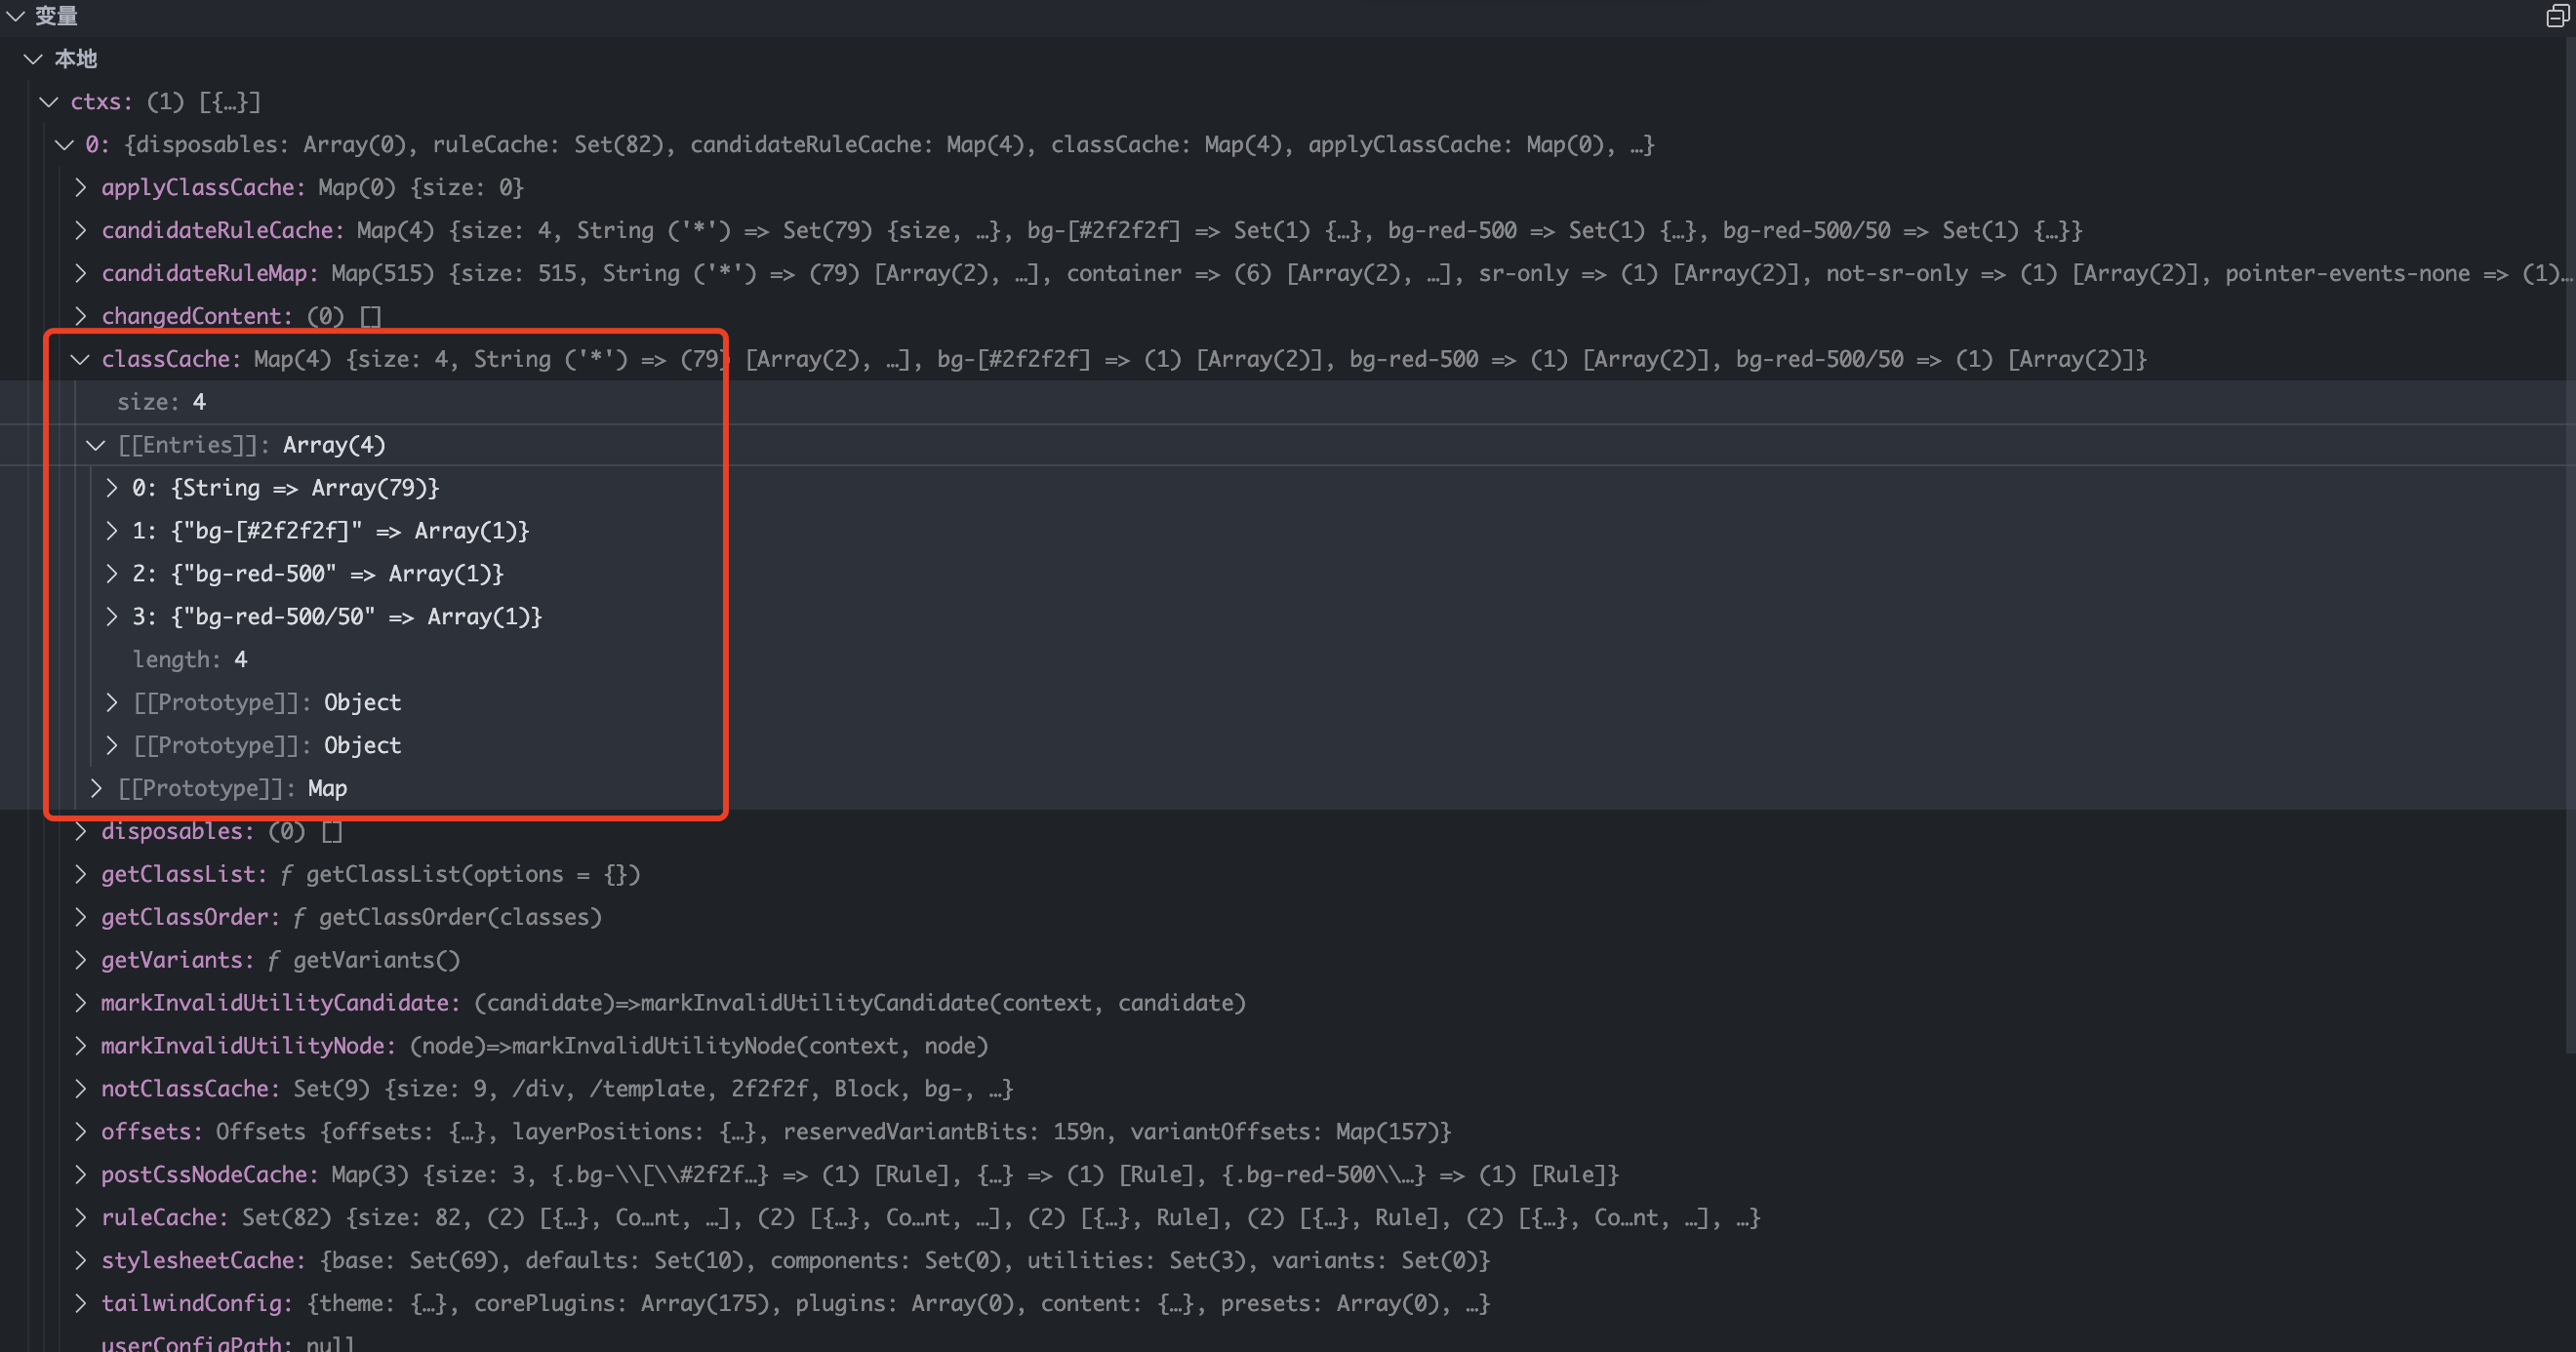Expand the notClassCache set
The image size is (2576, 1352).
coord(81,1089)
